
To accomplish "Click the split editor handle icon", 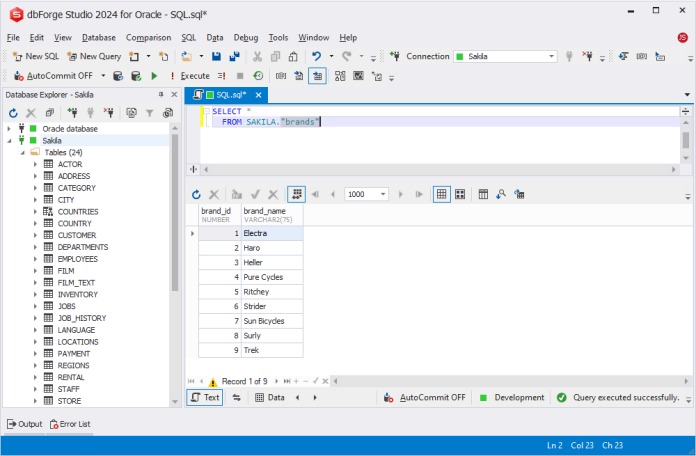I will coord(193,169).
